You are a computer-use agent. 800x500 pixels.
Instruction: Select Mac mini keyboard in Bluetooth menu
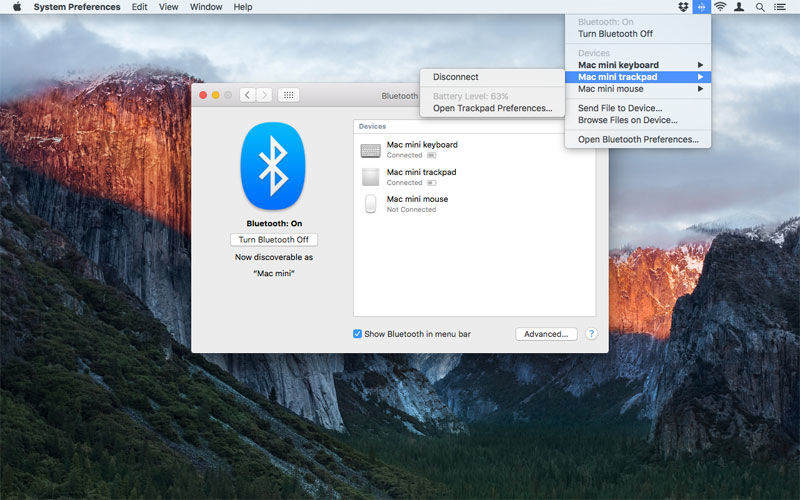(x=638, y=65)
